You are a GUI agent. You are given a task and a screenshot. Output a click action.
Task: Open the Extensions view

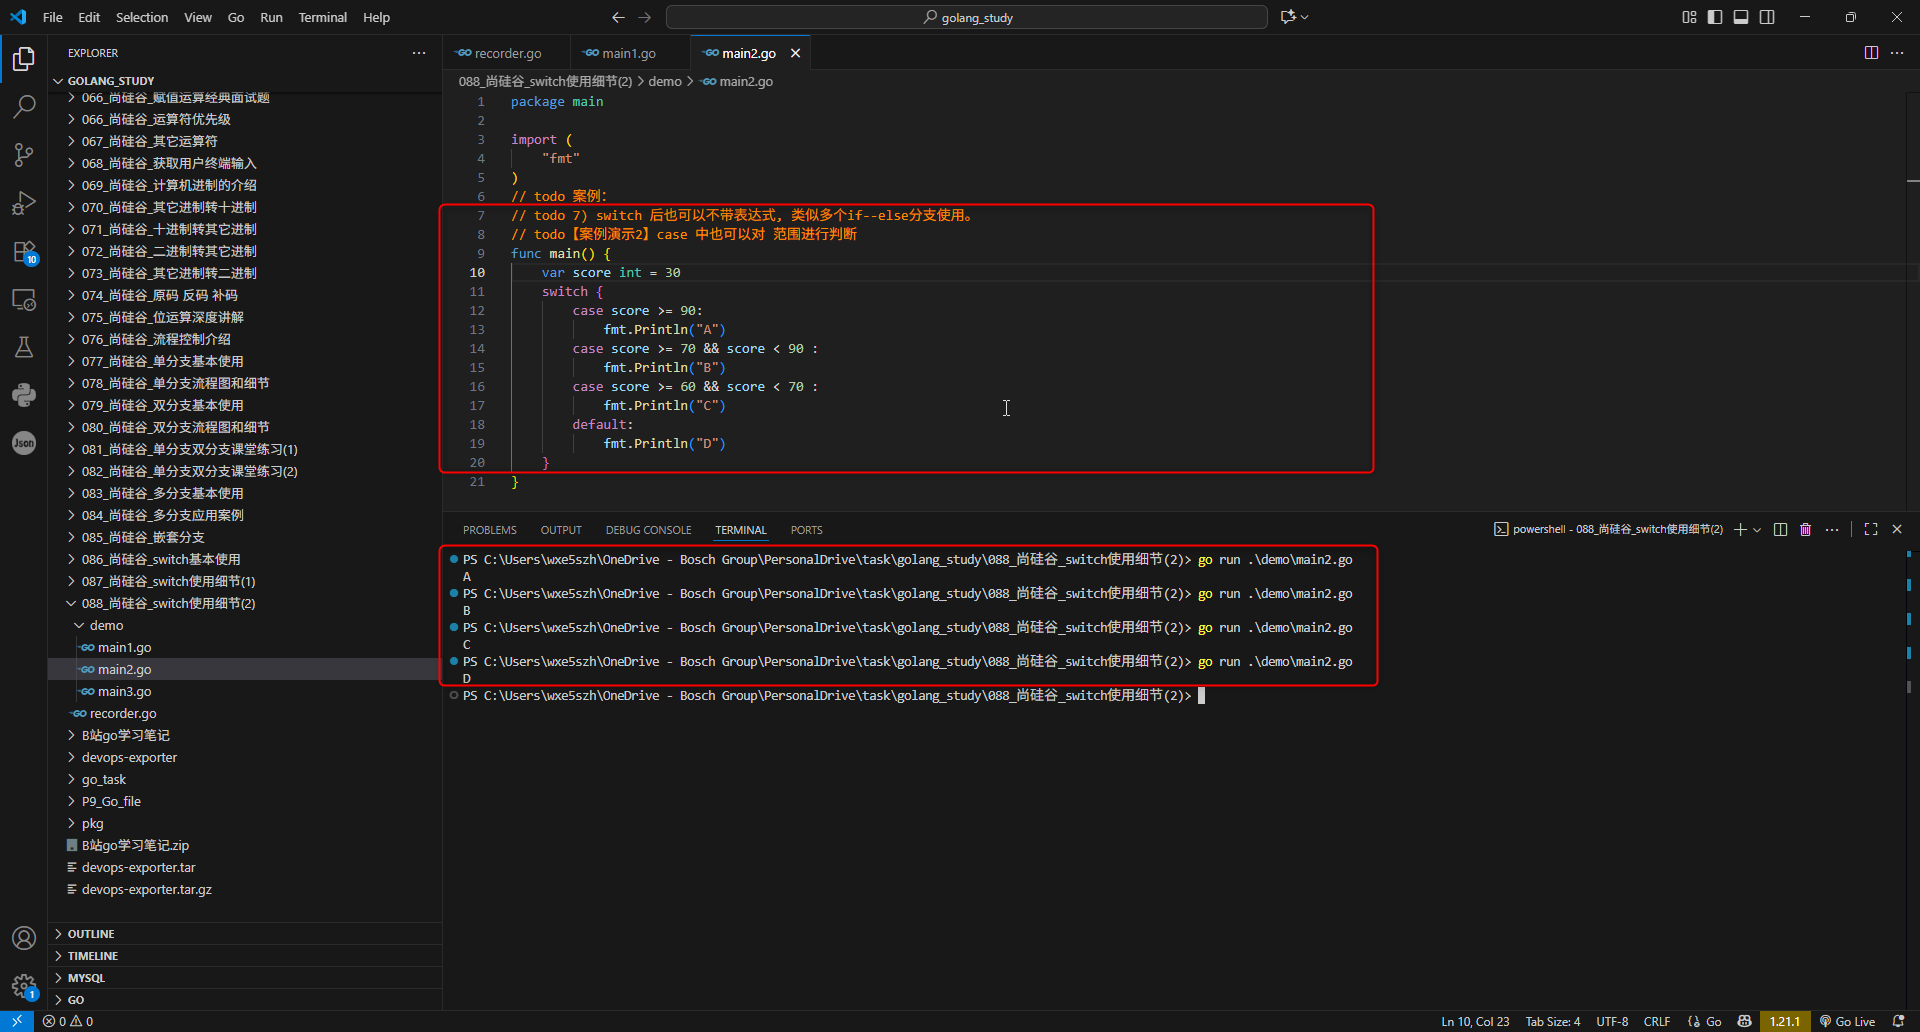click(x=24, y=252)
